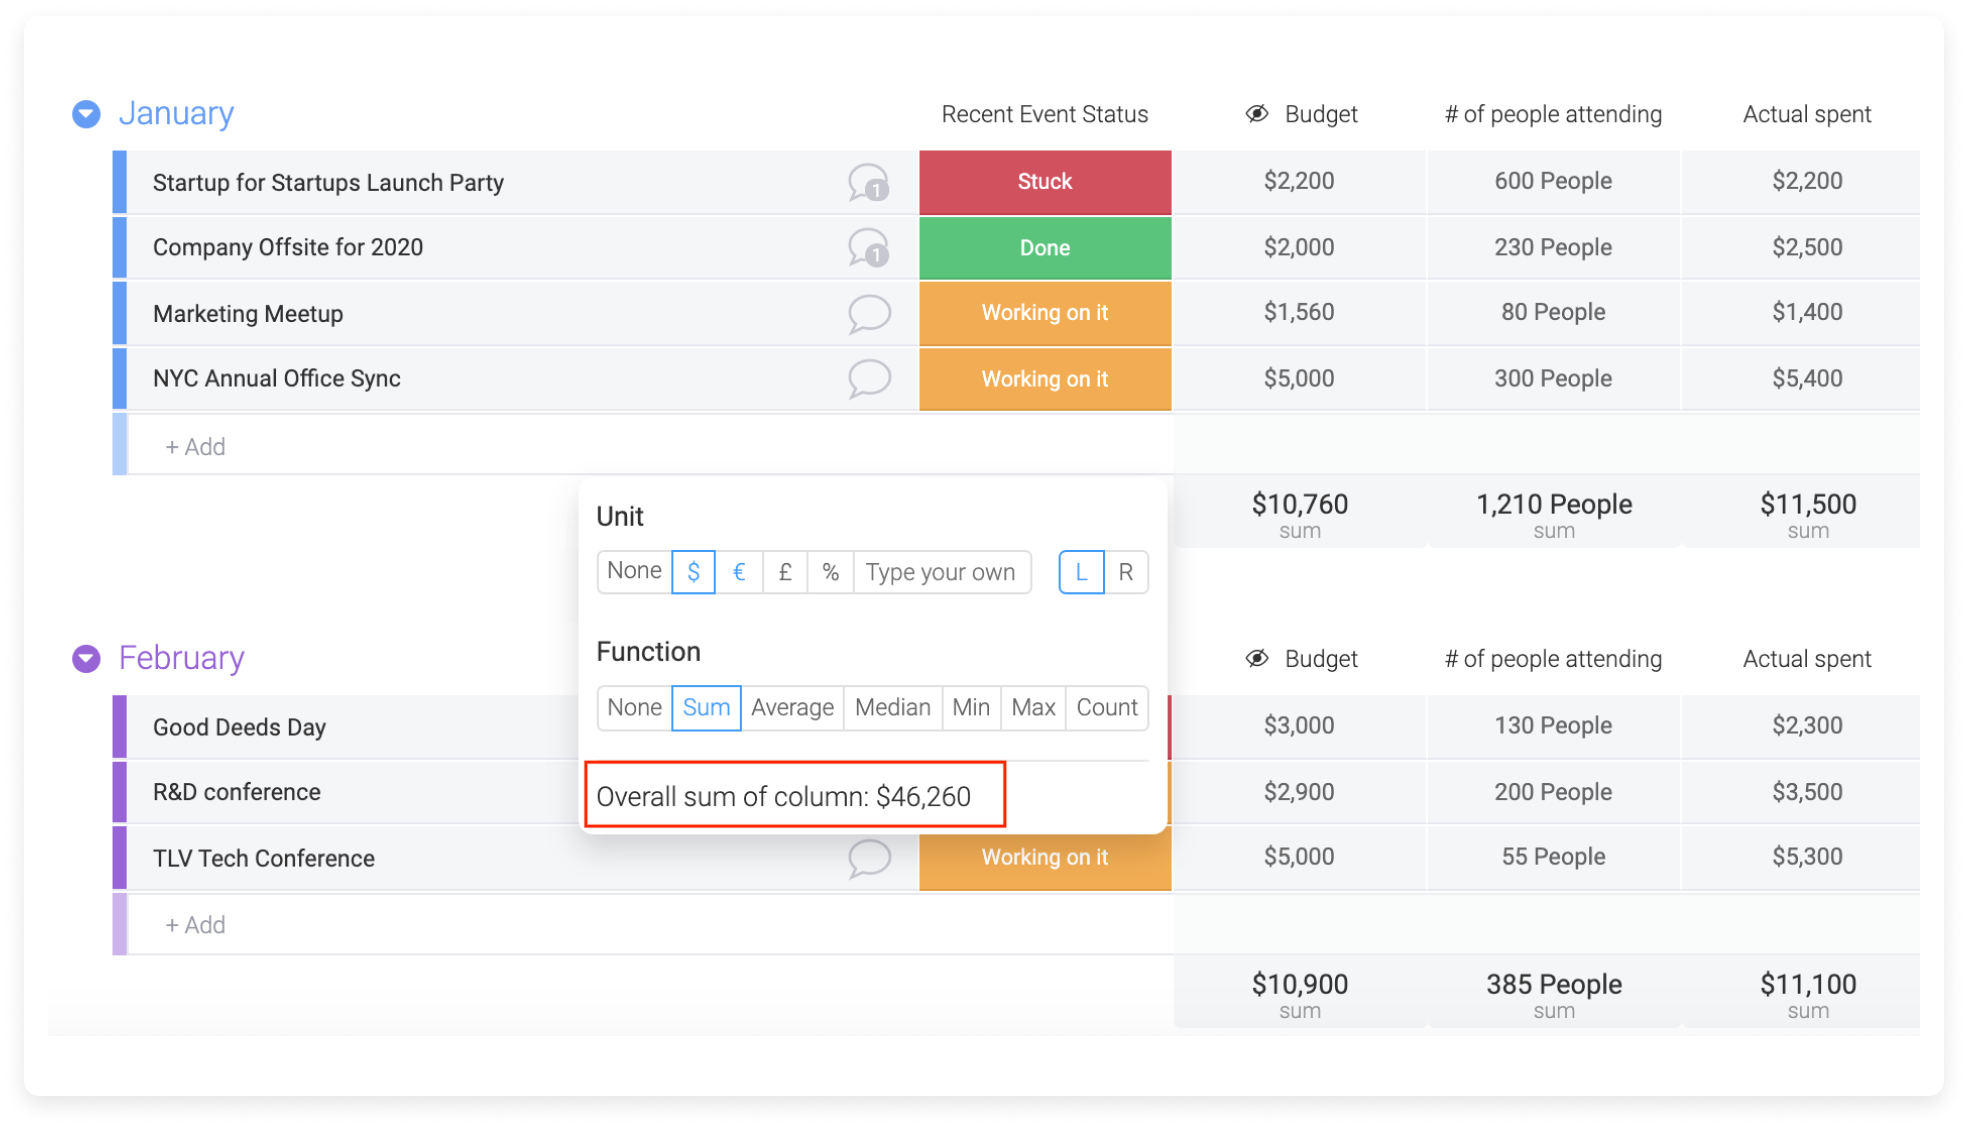Click the $3,000 budget cell
The height and width of the screenshot is (1128, 1968).
click(1299, 725)
